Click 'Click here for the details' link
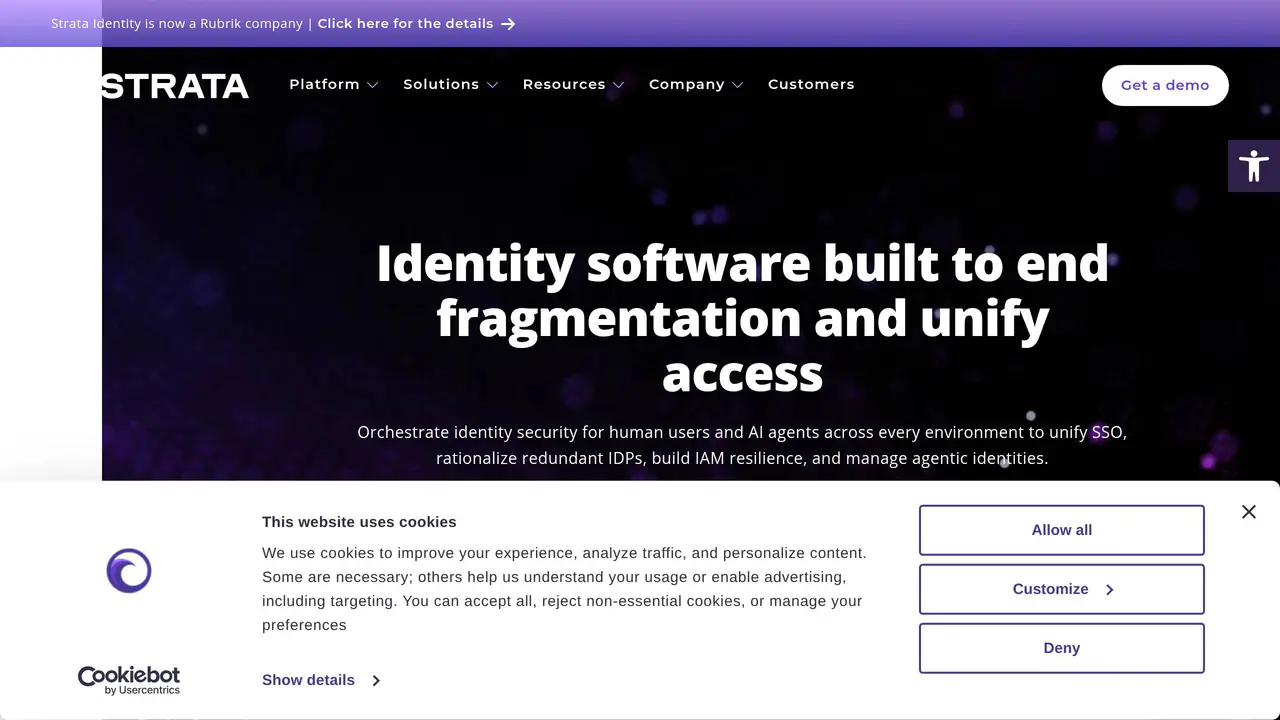 pyautogui.click(x=405, y=23)
